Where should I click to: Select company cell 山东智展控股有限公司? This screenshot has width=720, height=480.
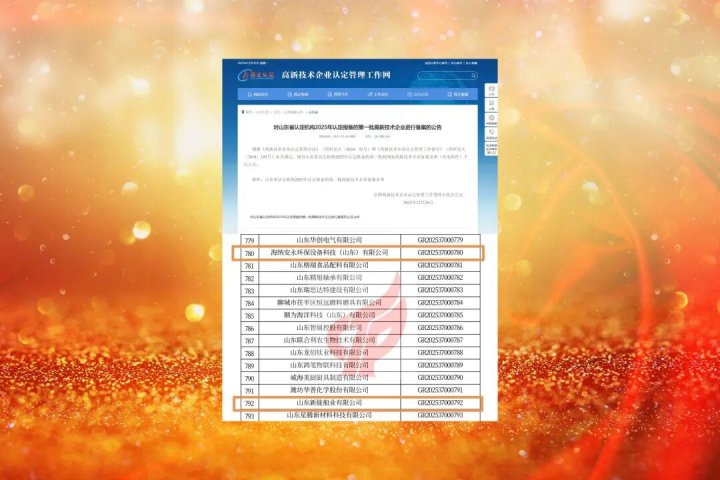[x=329, y=328]
